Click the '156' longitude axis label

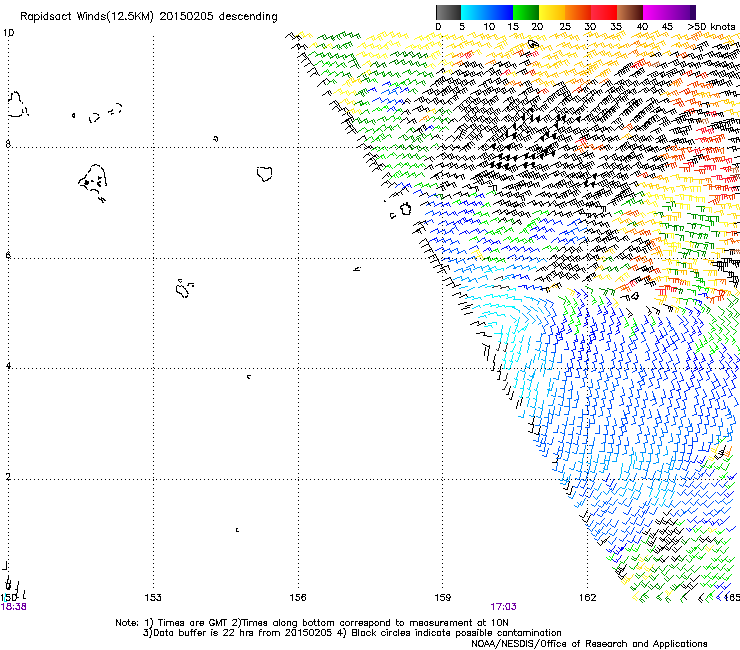point(298,598)
